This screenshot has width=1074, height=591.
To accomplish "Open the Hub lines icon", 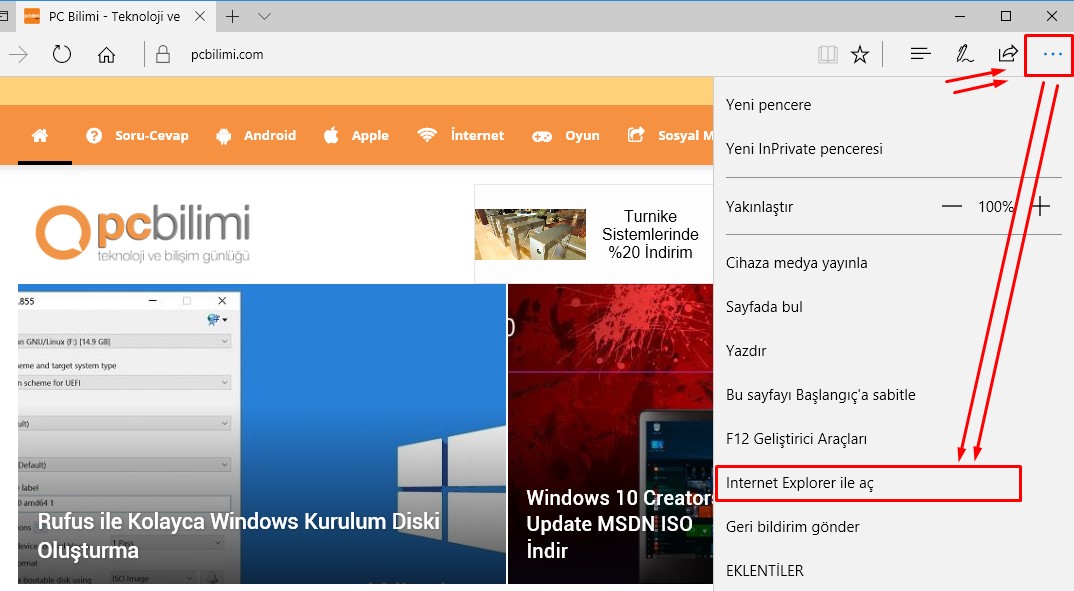I will click(x=921, y=54).
